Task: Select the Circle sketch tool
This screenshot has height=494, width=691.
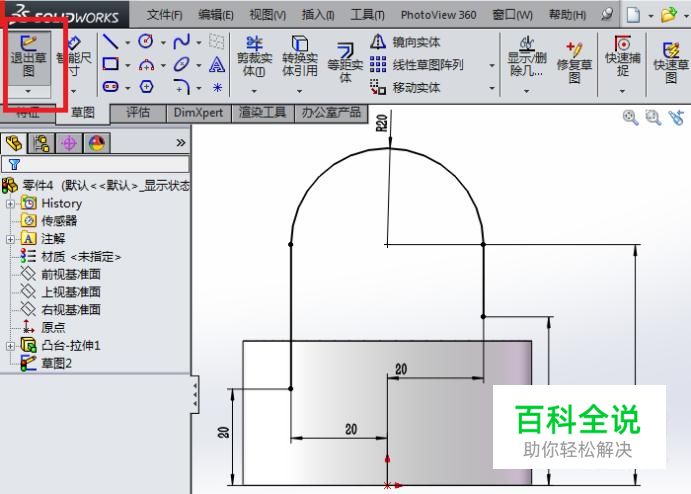Action: (x=146, y=42)
